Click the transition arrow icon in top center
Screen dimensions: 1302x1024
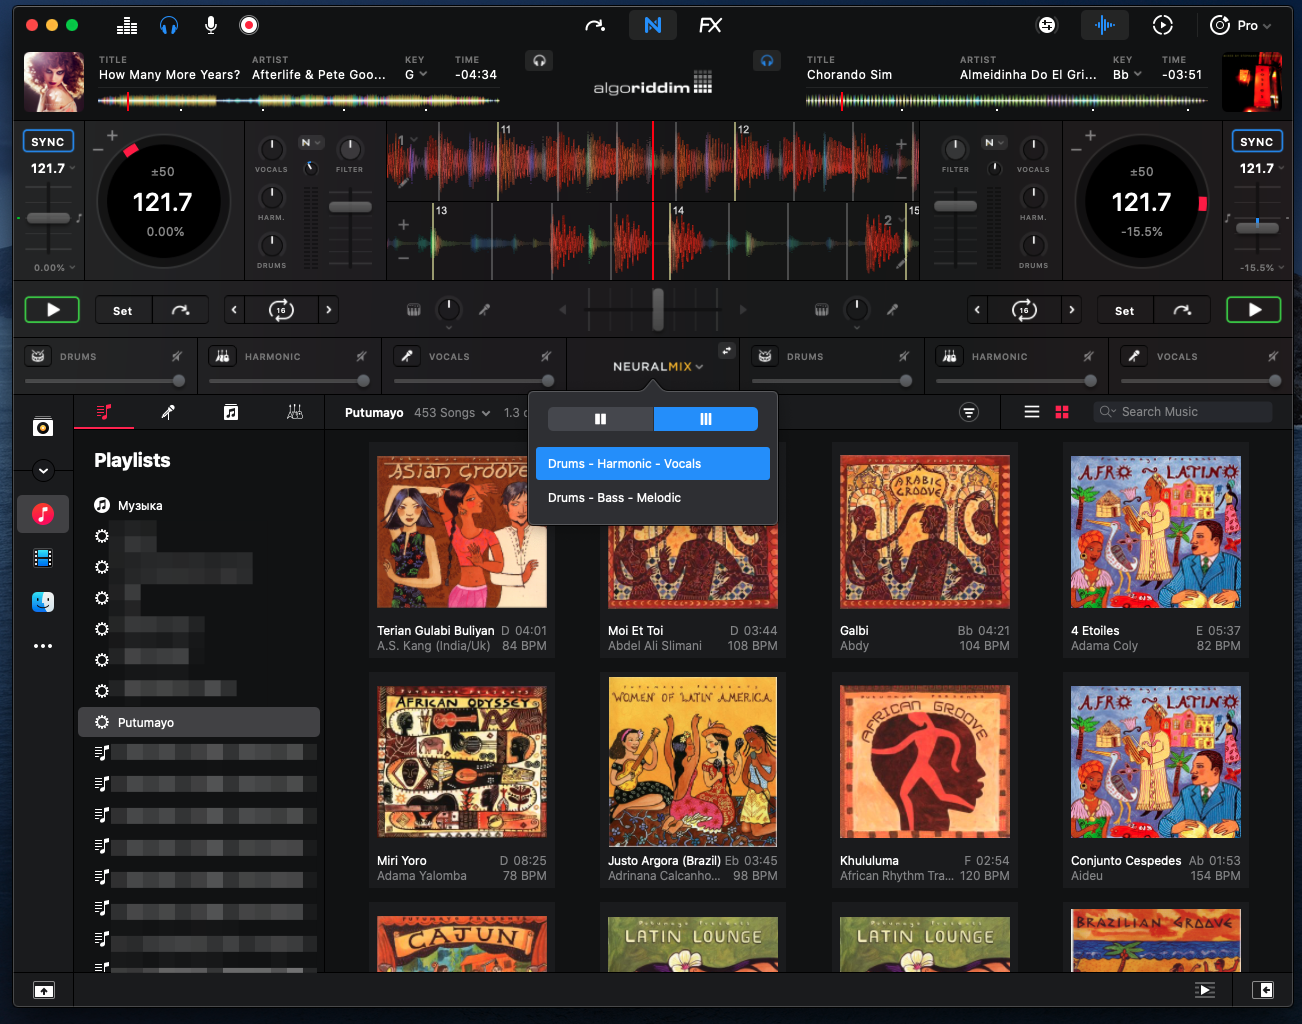coord(595,25)
